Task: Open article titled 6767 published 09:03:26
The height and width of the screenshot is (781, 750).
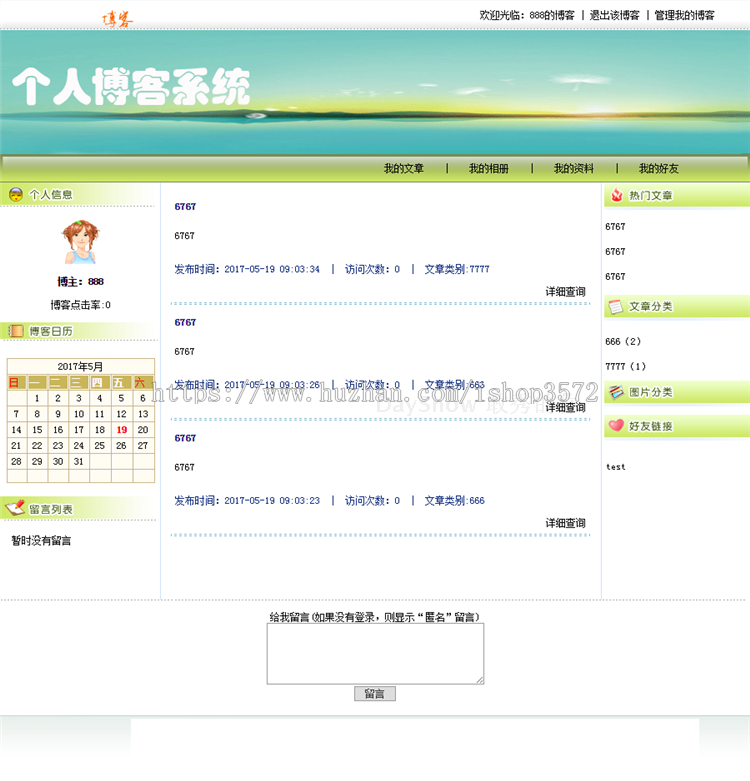Action: coord(185,322)
